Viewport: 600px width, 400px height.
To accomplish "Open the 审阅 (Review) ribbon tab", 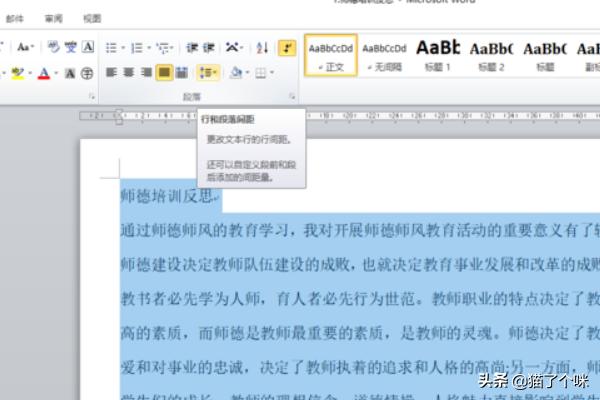I will 54,18.
